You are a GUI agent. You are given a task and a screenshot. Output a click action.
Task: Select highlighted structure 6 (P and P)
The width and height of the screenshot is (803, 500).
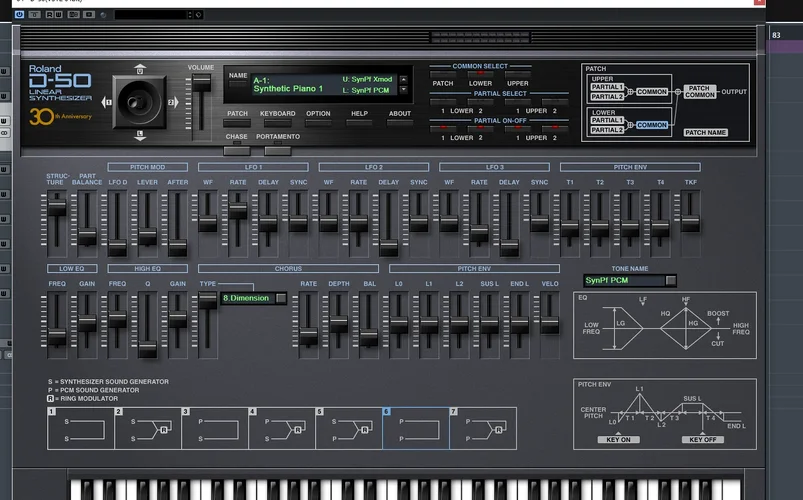pyautogui.click(x=416, y=428)
